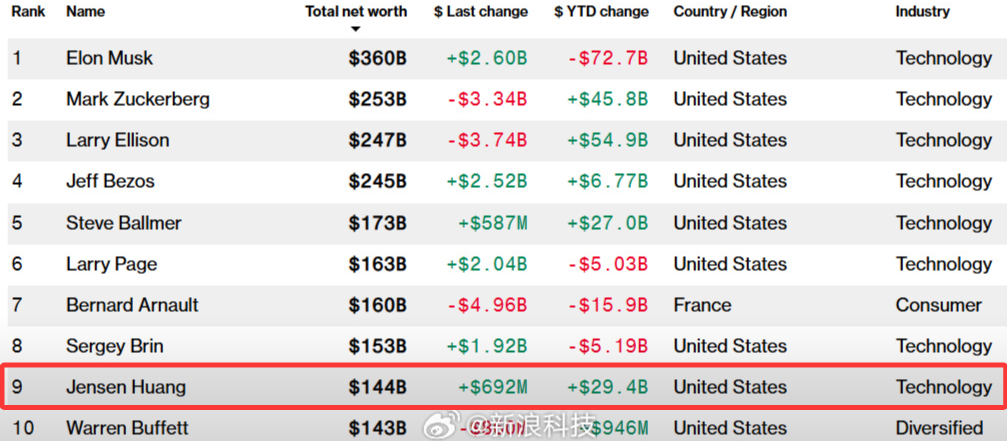1007x441 pixels.
Task: Click Jensen Huang's $144B net worth
Action: [x=377, y=387]
